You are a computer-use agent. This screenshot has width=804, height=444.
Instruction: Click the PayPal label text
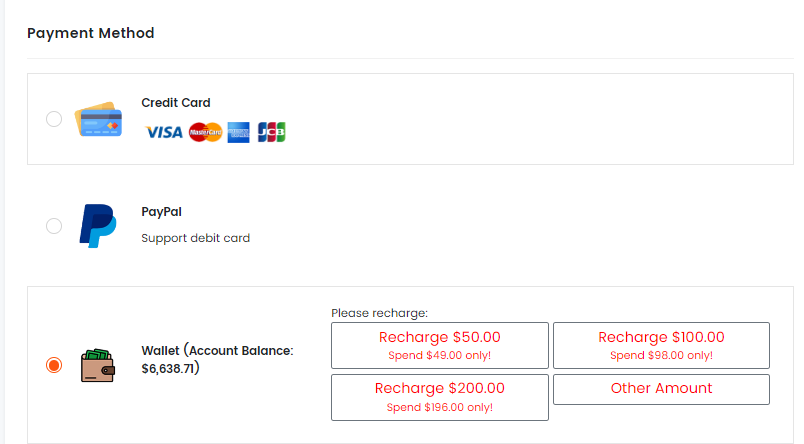tap(162, 212)
